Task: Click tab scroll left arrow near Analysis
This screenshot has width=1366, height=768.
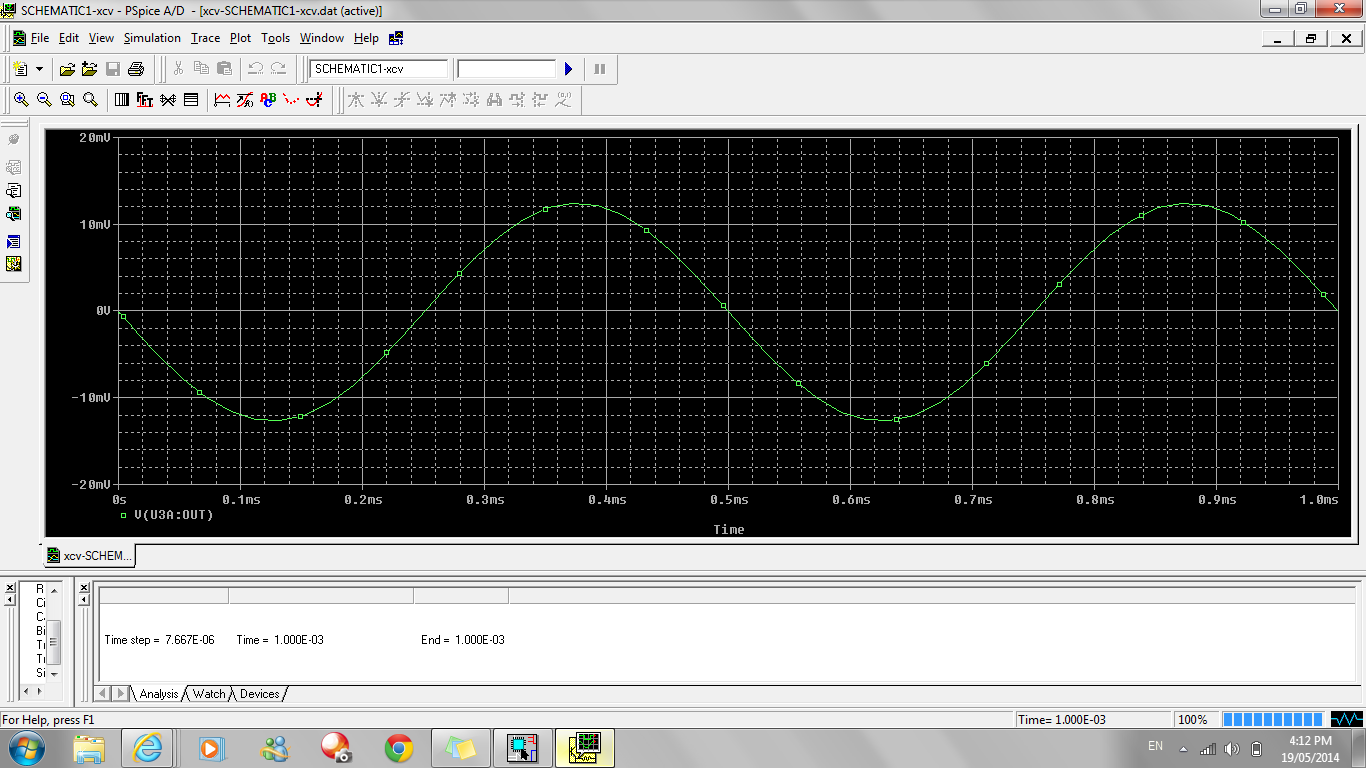Action: 104,693
